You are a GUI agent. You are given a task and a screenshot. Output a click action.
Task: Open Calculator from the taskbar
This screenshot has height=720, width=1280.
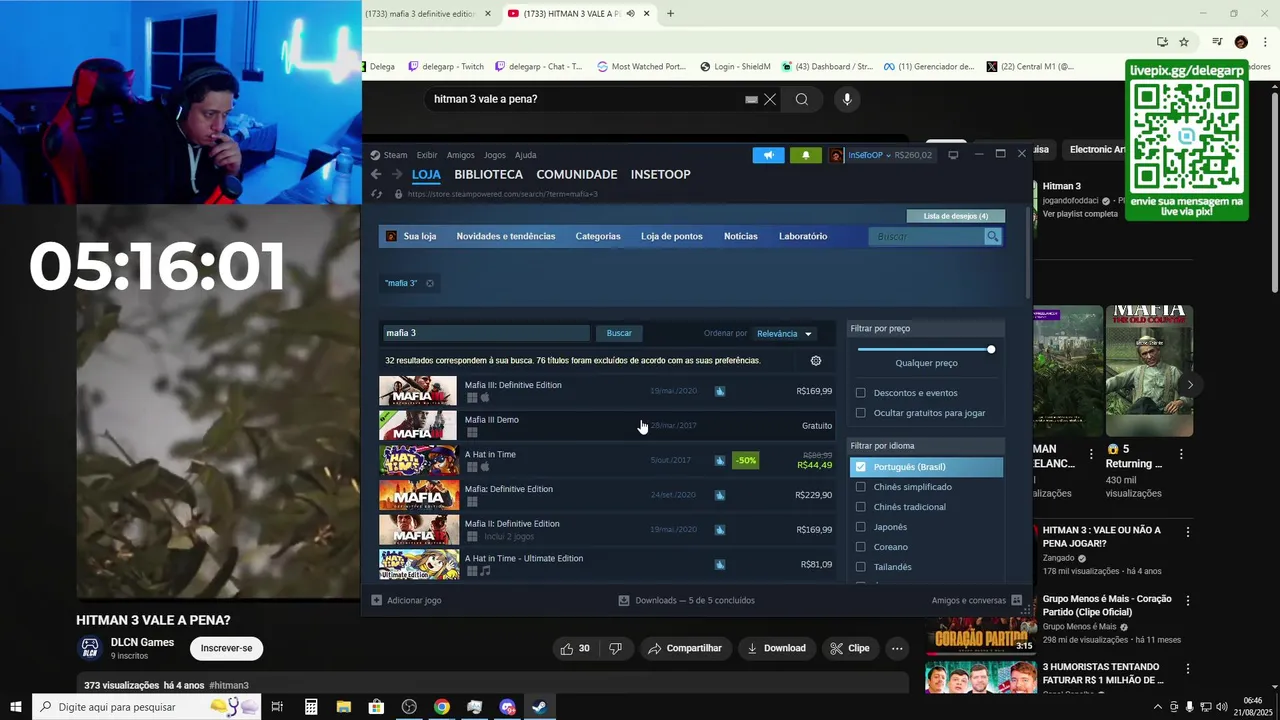click(311, 707)
